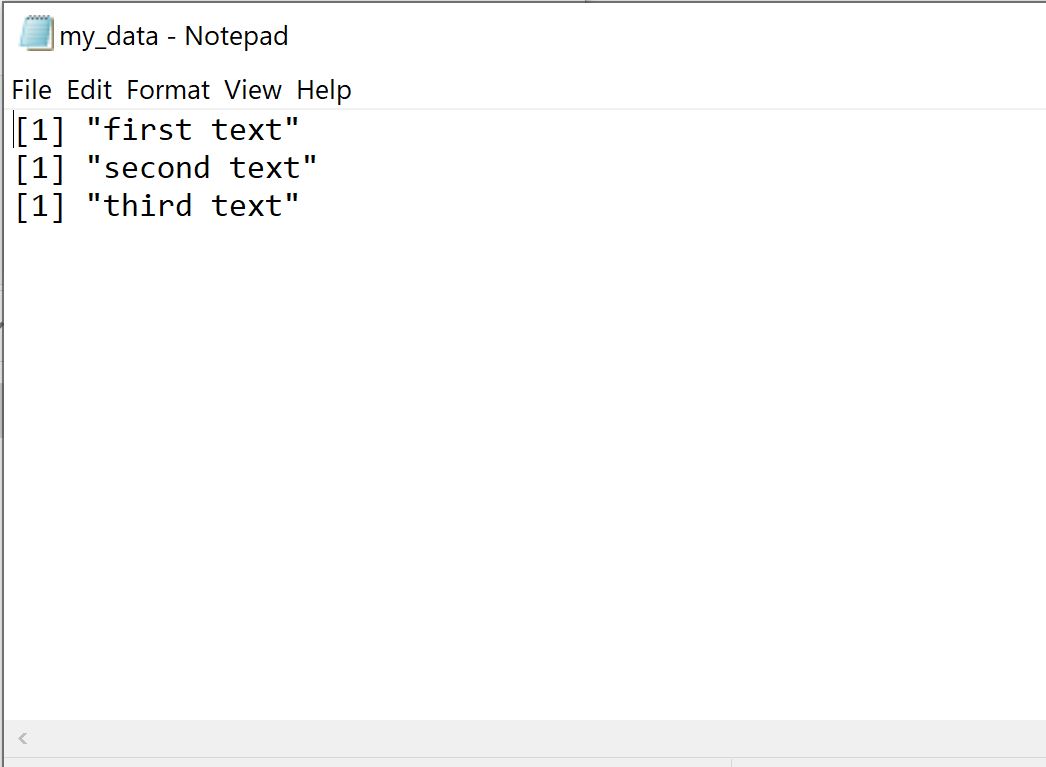Image resolution: width=1046 pixels, height=767 pixels.
Task: Click on [1] of the third line
Action: [40, 207]
